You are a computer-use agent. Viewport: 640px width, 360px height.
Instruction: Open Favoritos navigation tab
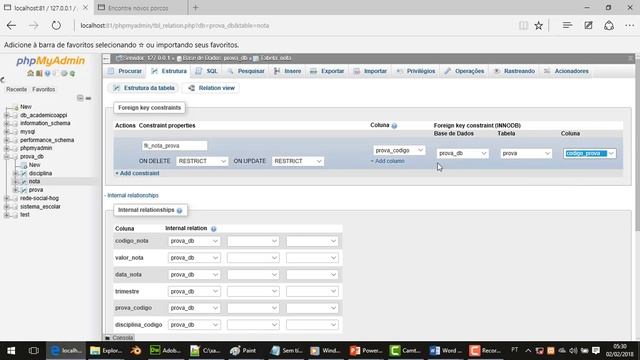(44, 89)
